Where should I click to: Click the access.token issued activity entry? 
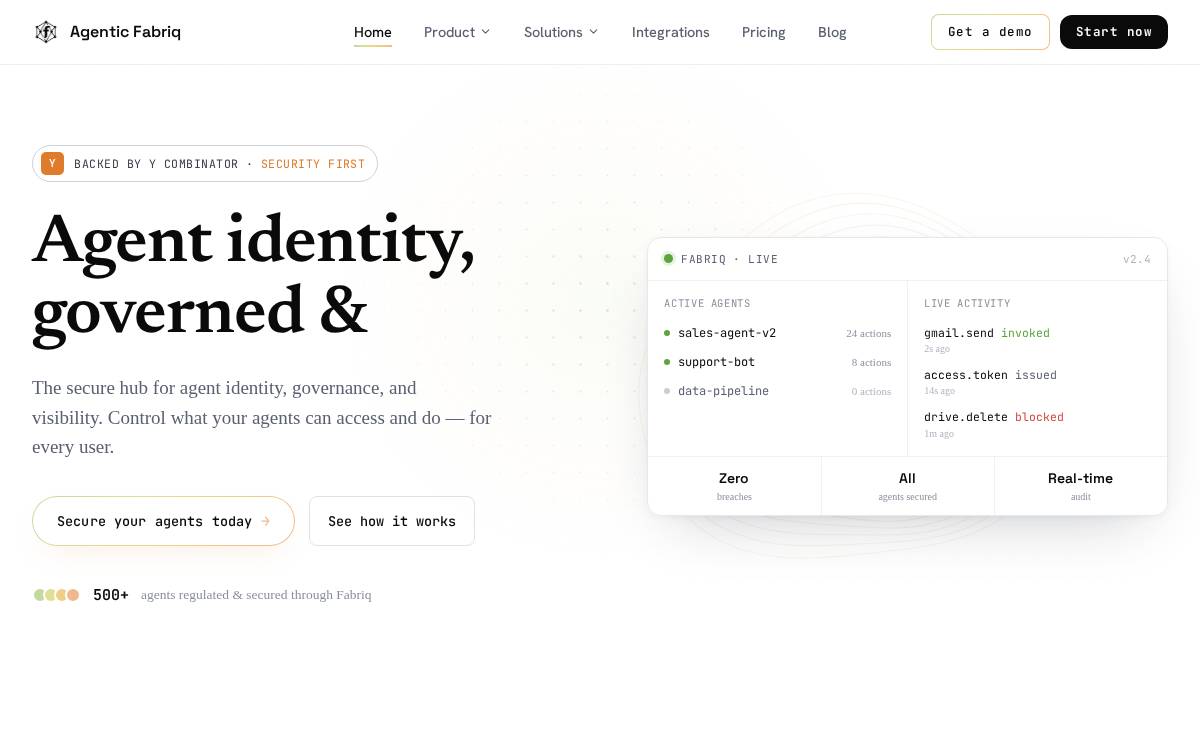(x=990, y=375)
